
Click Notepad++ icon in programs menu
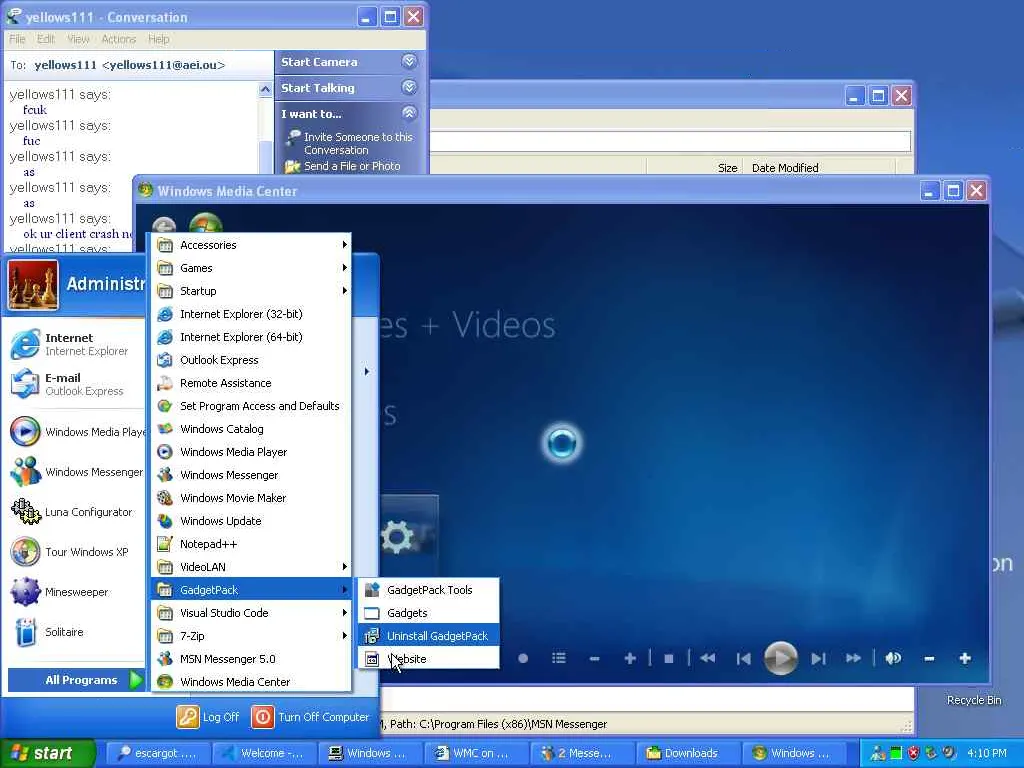165,544
